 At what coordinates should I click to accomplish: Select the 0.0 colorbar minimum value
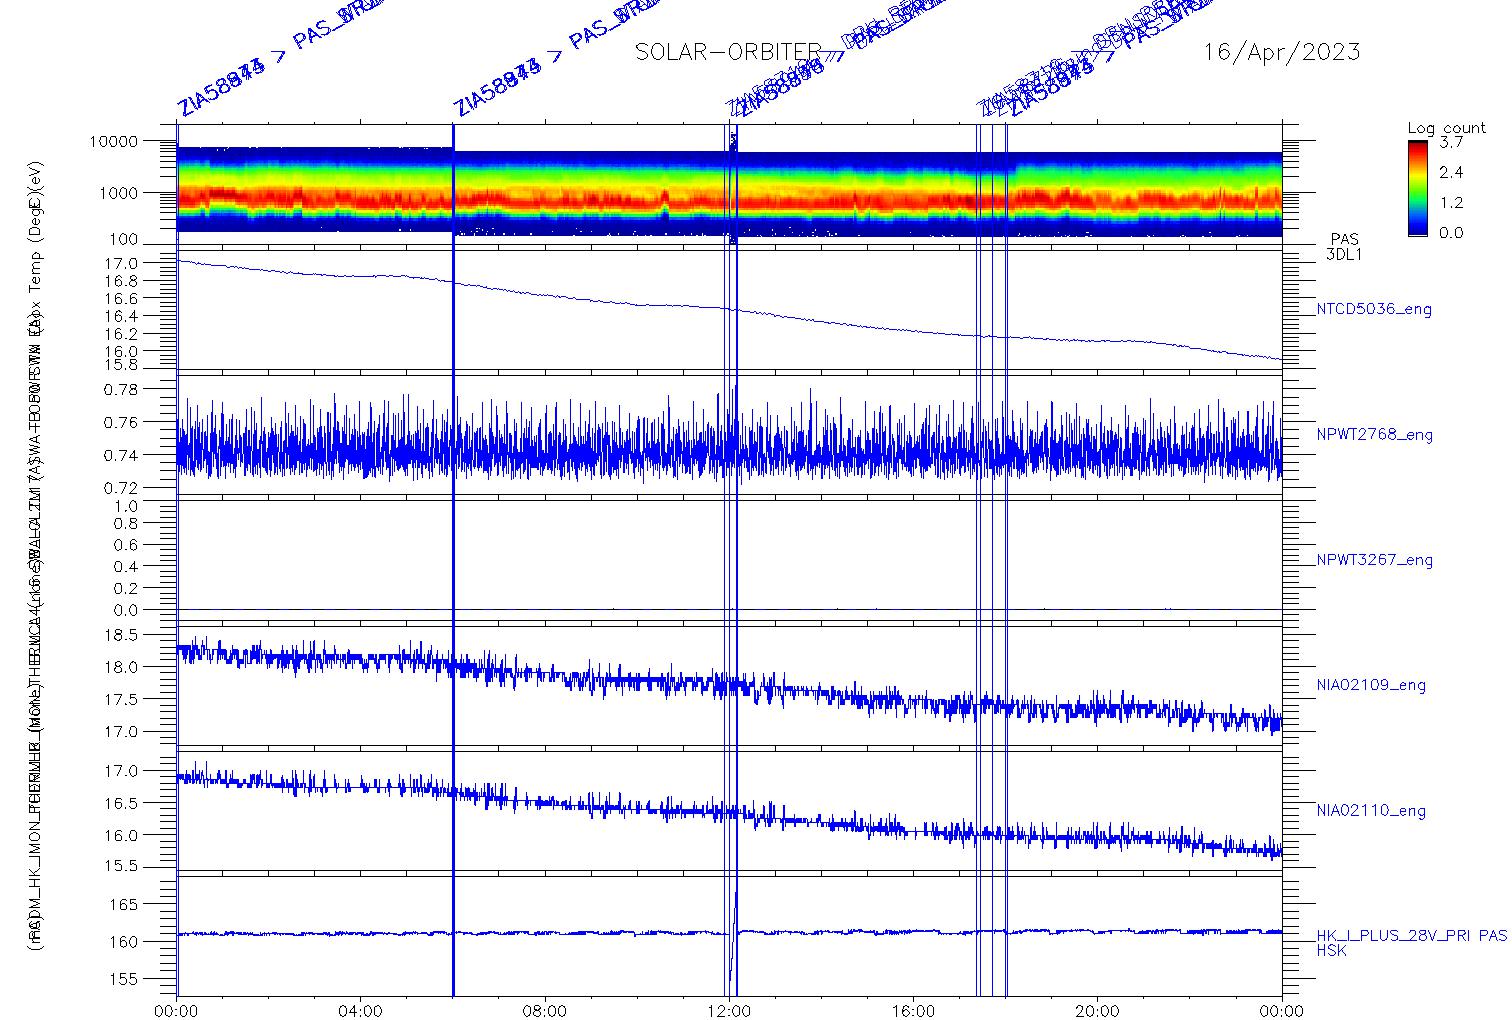coord(1450,233)
